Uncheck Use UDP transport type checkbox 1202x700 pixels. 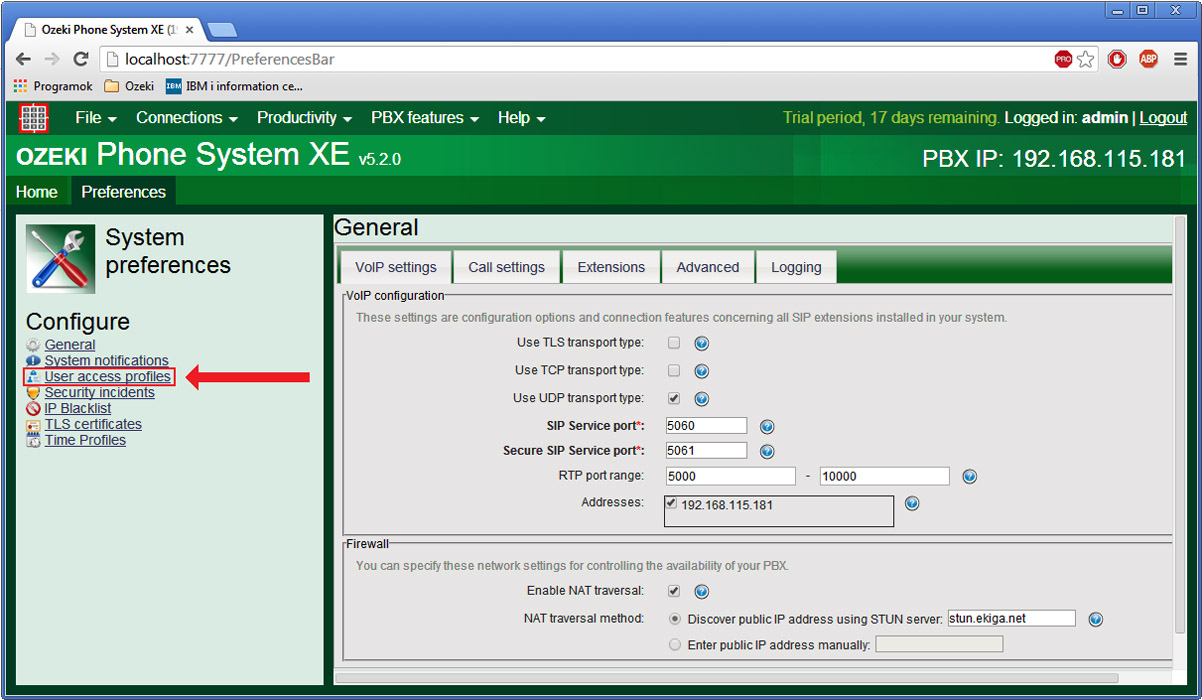pyautogui.click(x=674, y=398)
